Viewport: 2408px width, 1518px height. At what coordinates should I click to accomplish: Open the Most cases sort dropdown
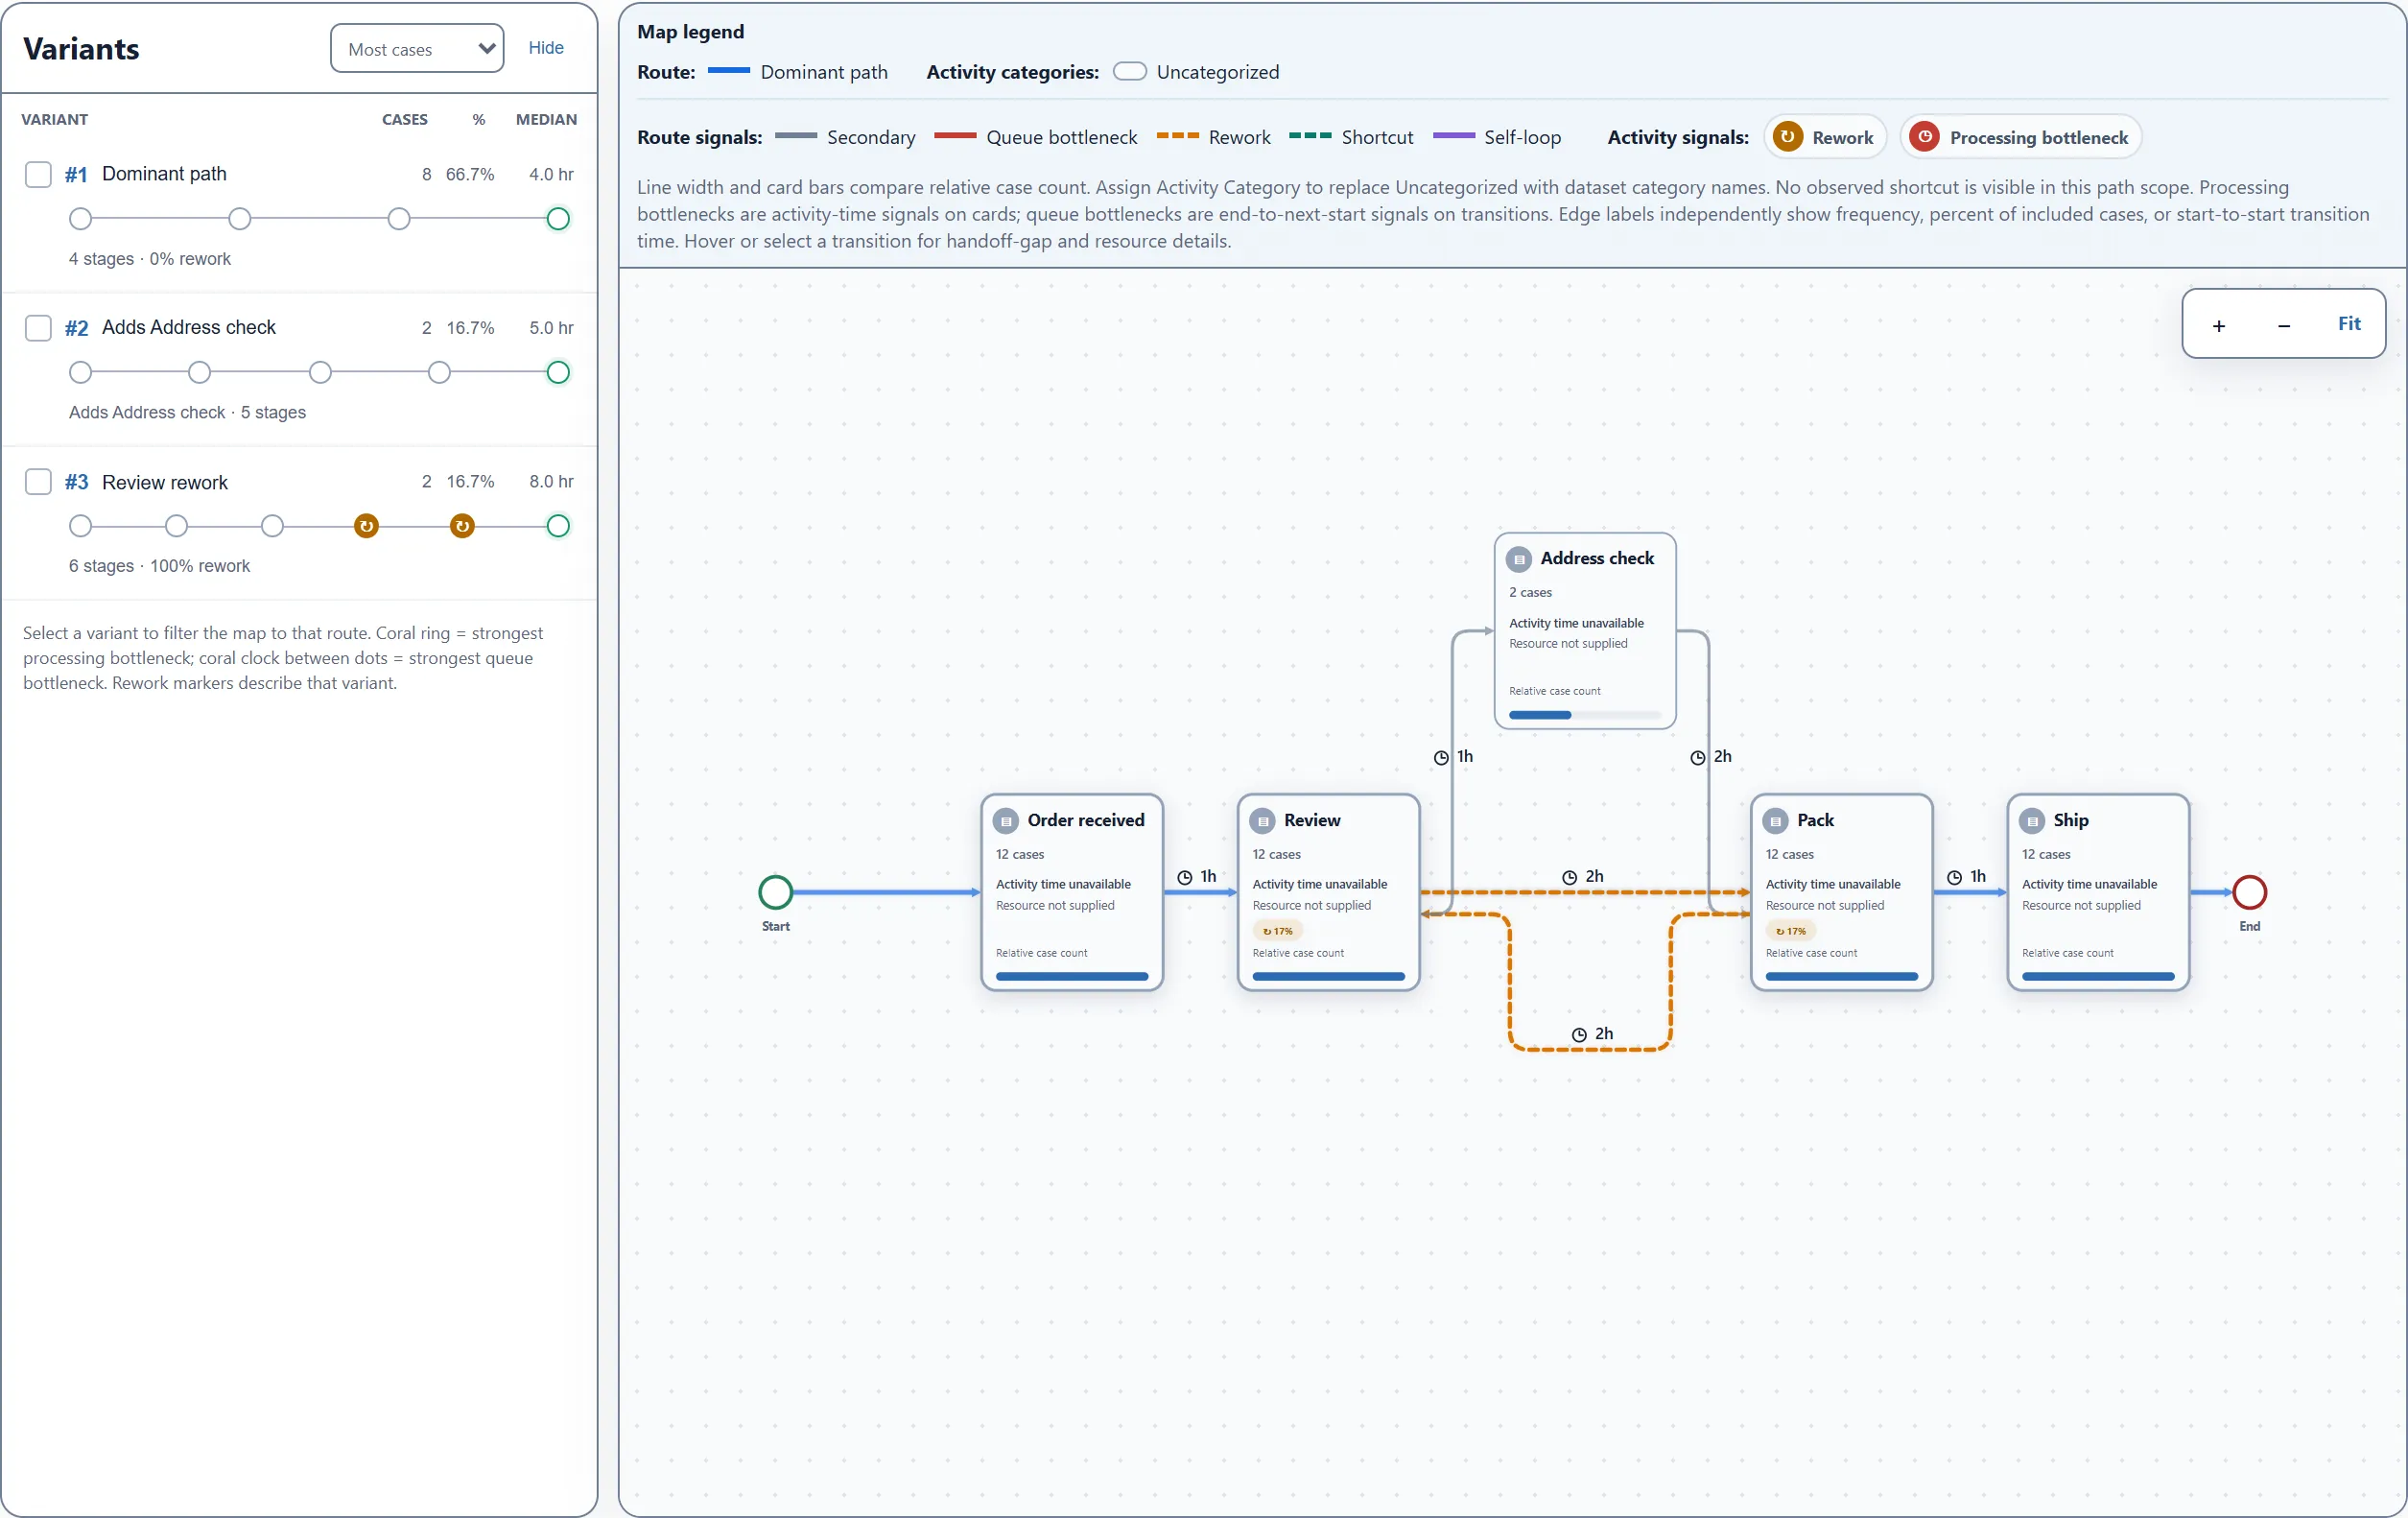[x=417, y=49]
